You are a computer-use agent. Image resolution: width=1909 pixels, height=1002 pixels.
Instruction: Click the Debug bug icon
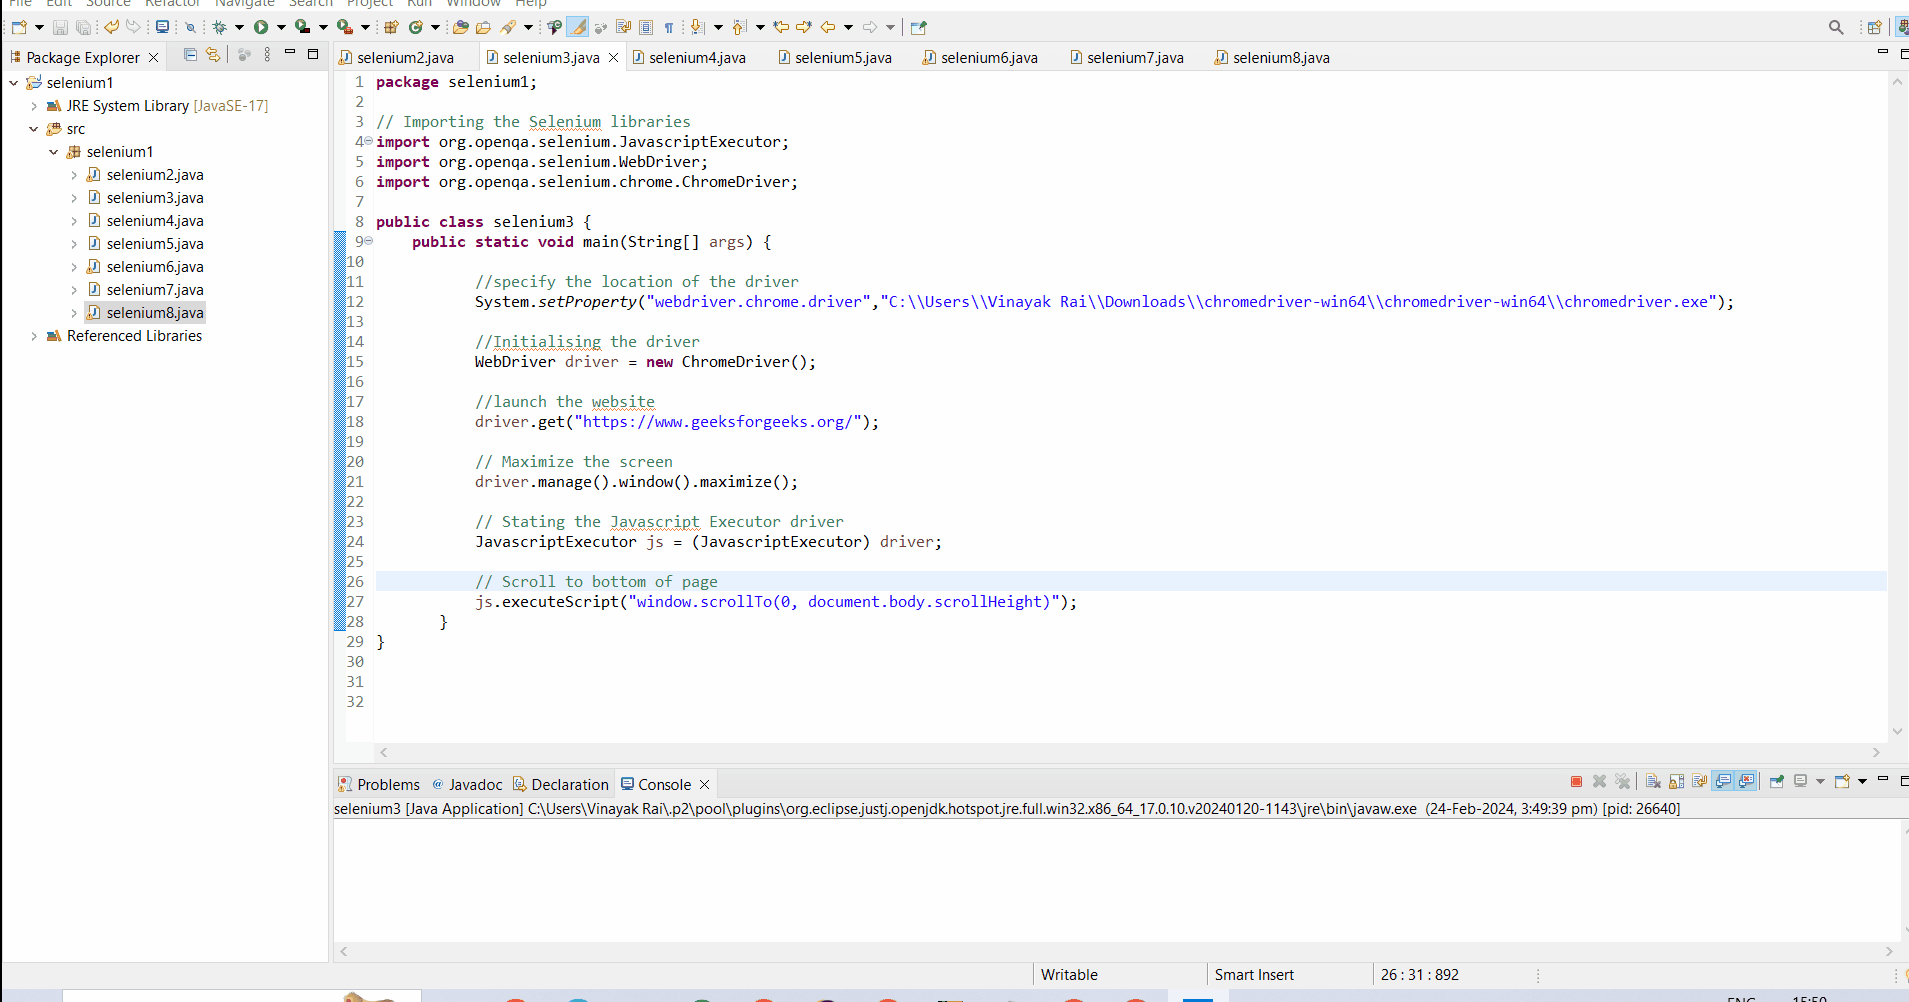(219, 27)
